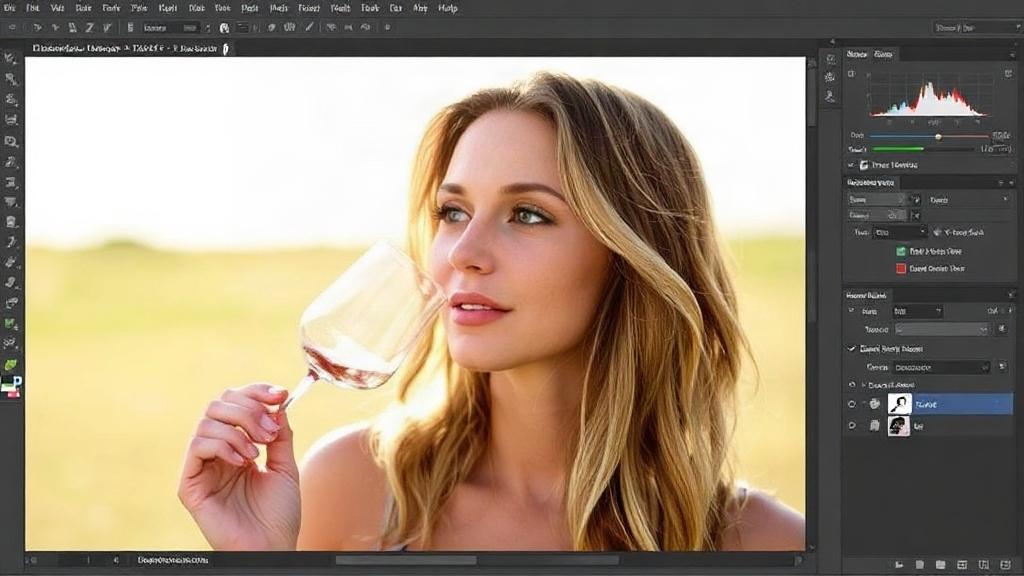
Task: Open the leftmost menu in the menu bar
Action: point(10,8)
